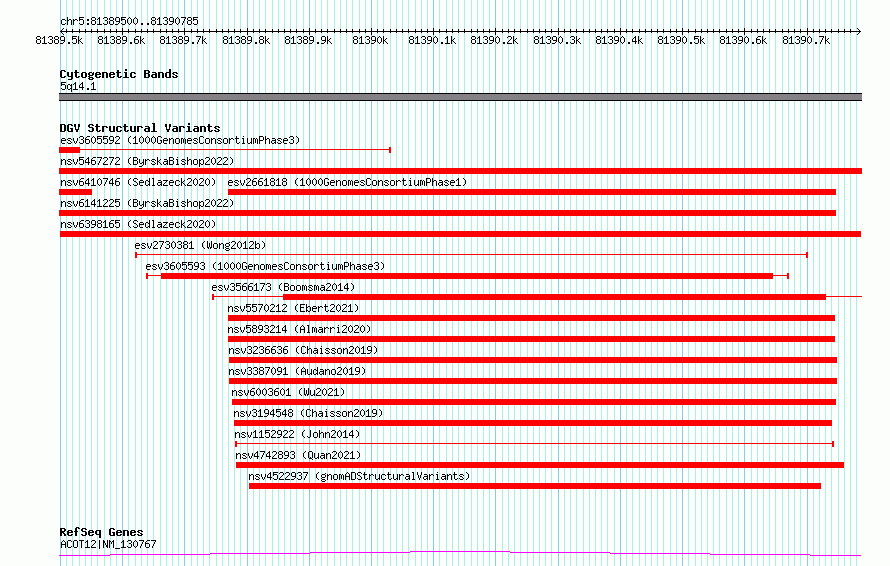
Task: Click nsv5893214 (Almarri2020) label
Action: (299, 329)
